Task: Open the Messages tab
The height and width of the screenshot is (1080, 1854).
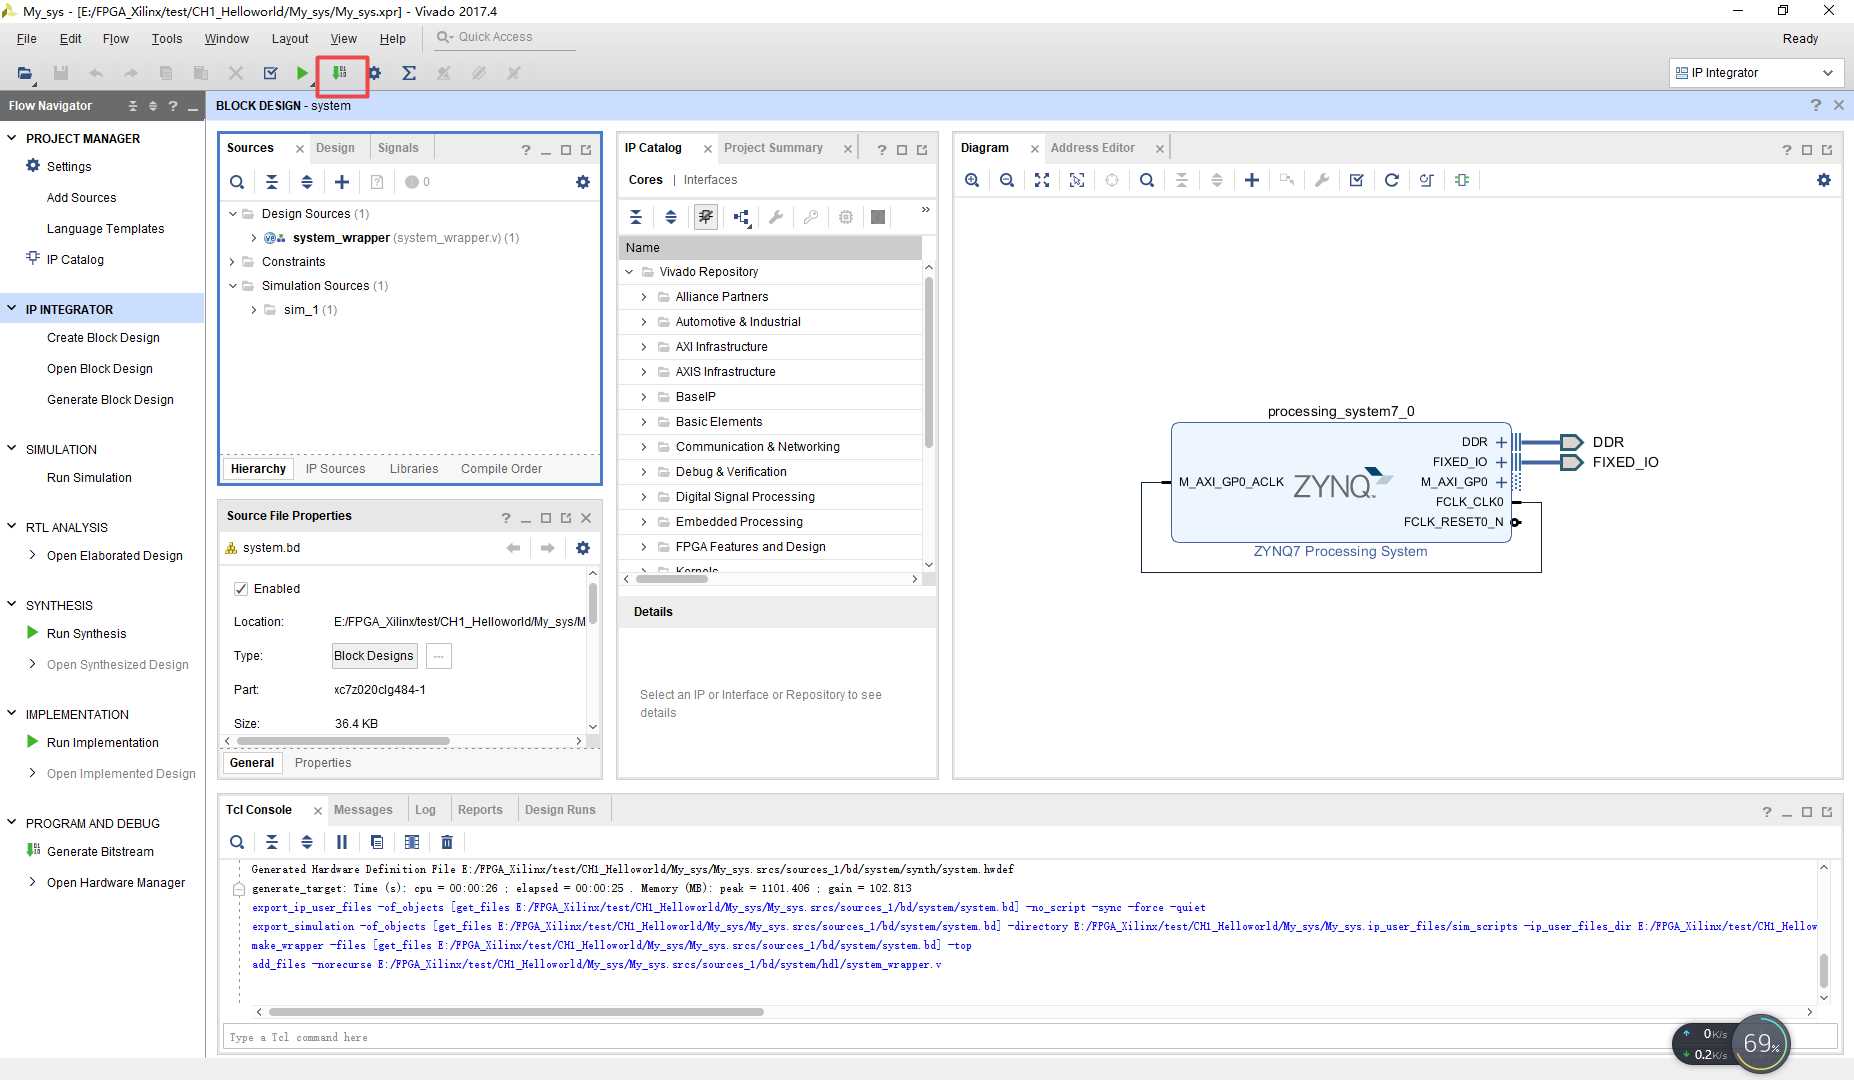Action: [x=363, y=810]
